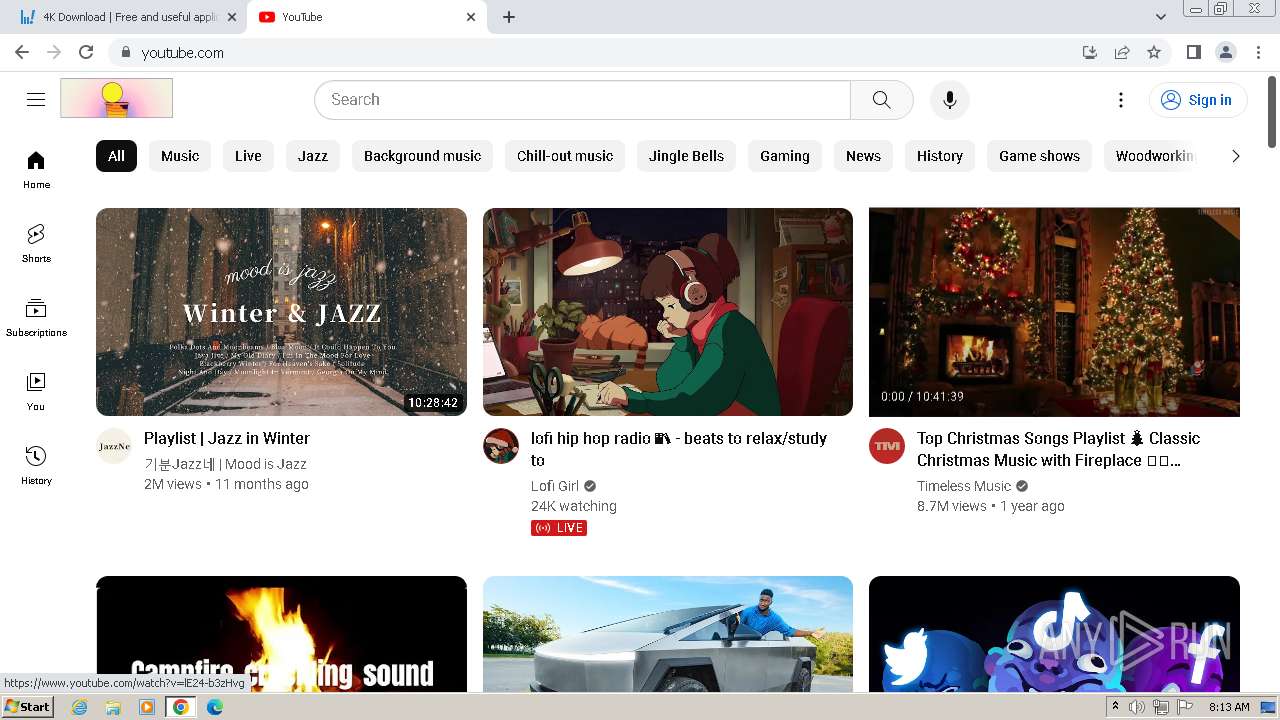Select the All filter chip
1280x720 pixels.
click(116, 156)
